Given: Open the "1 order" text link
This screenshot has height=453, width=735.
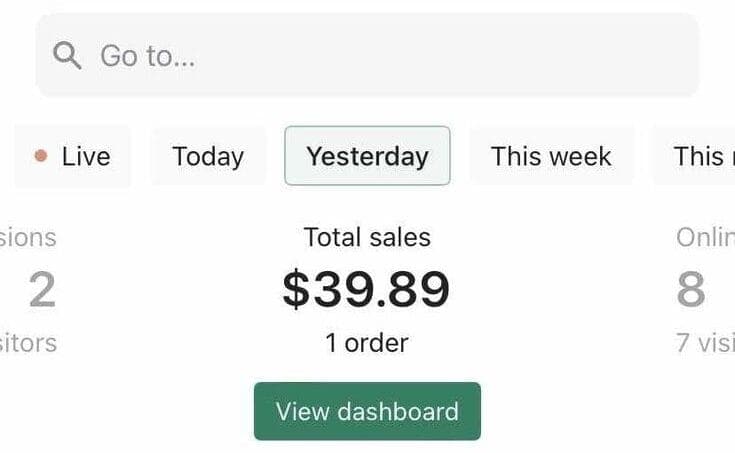Looking at the screenshot, I should [x=367, y=343].
